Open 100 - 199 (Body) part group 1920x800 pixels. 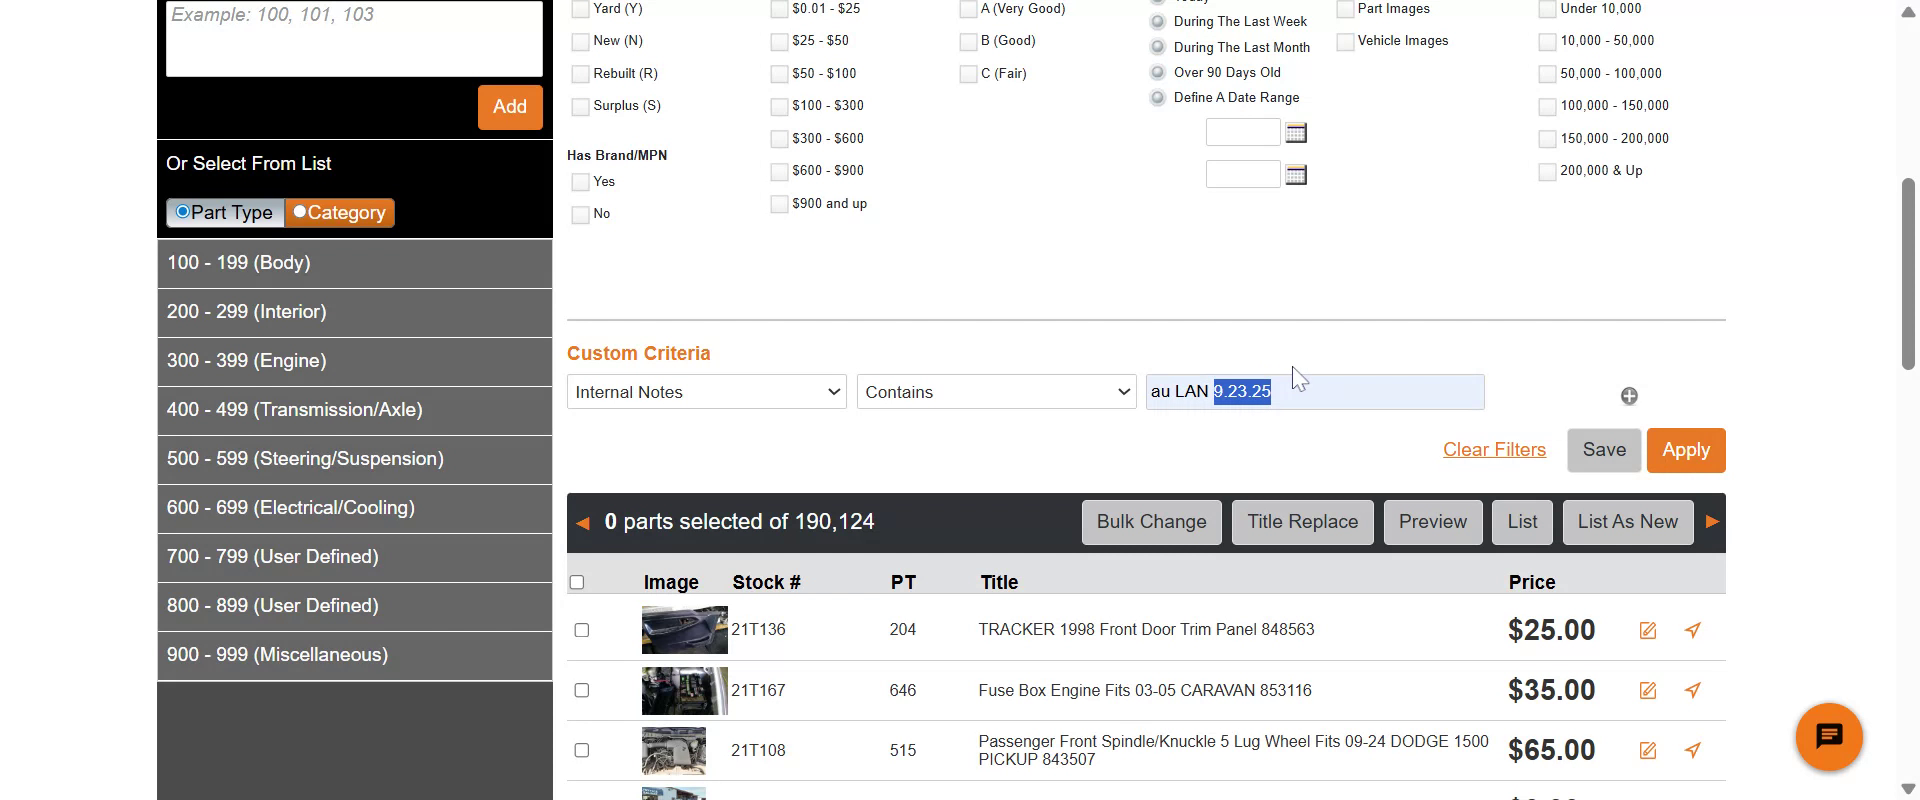(355, 263)
